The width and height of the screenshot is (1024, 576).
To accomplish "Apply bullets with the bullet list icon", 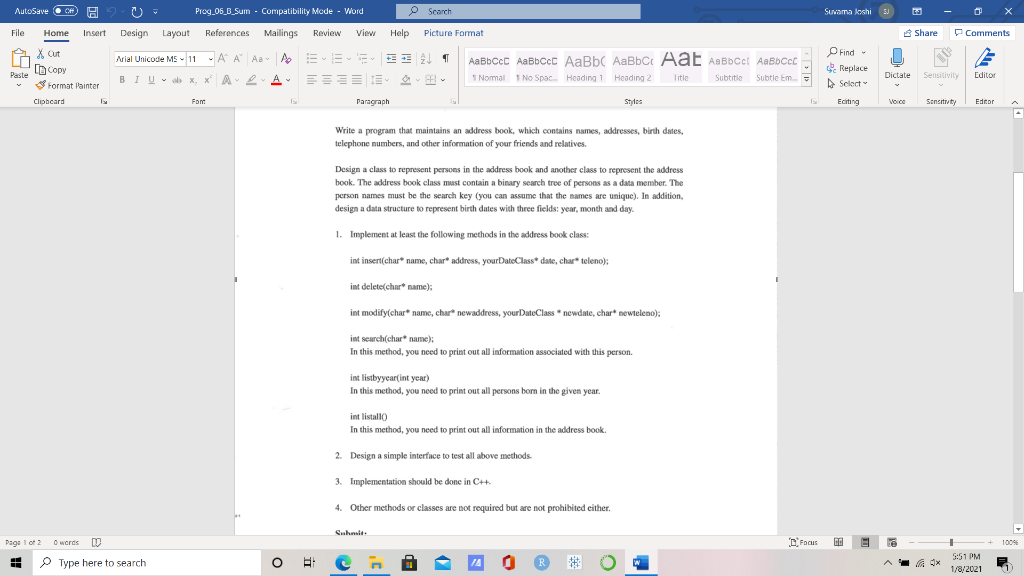I will coord(312,58).
